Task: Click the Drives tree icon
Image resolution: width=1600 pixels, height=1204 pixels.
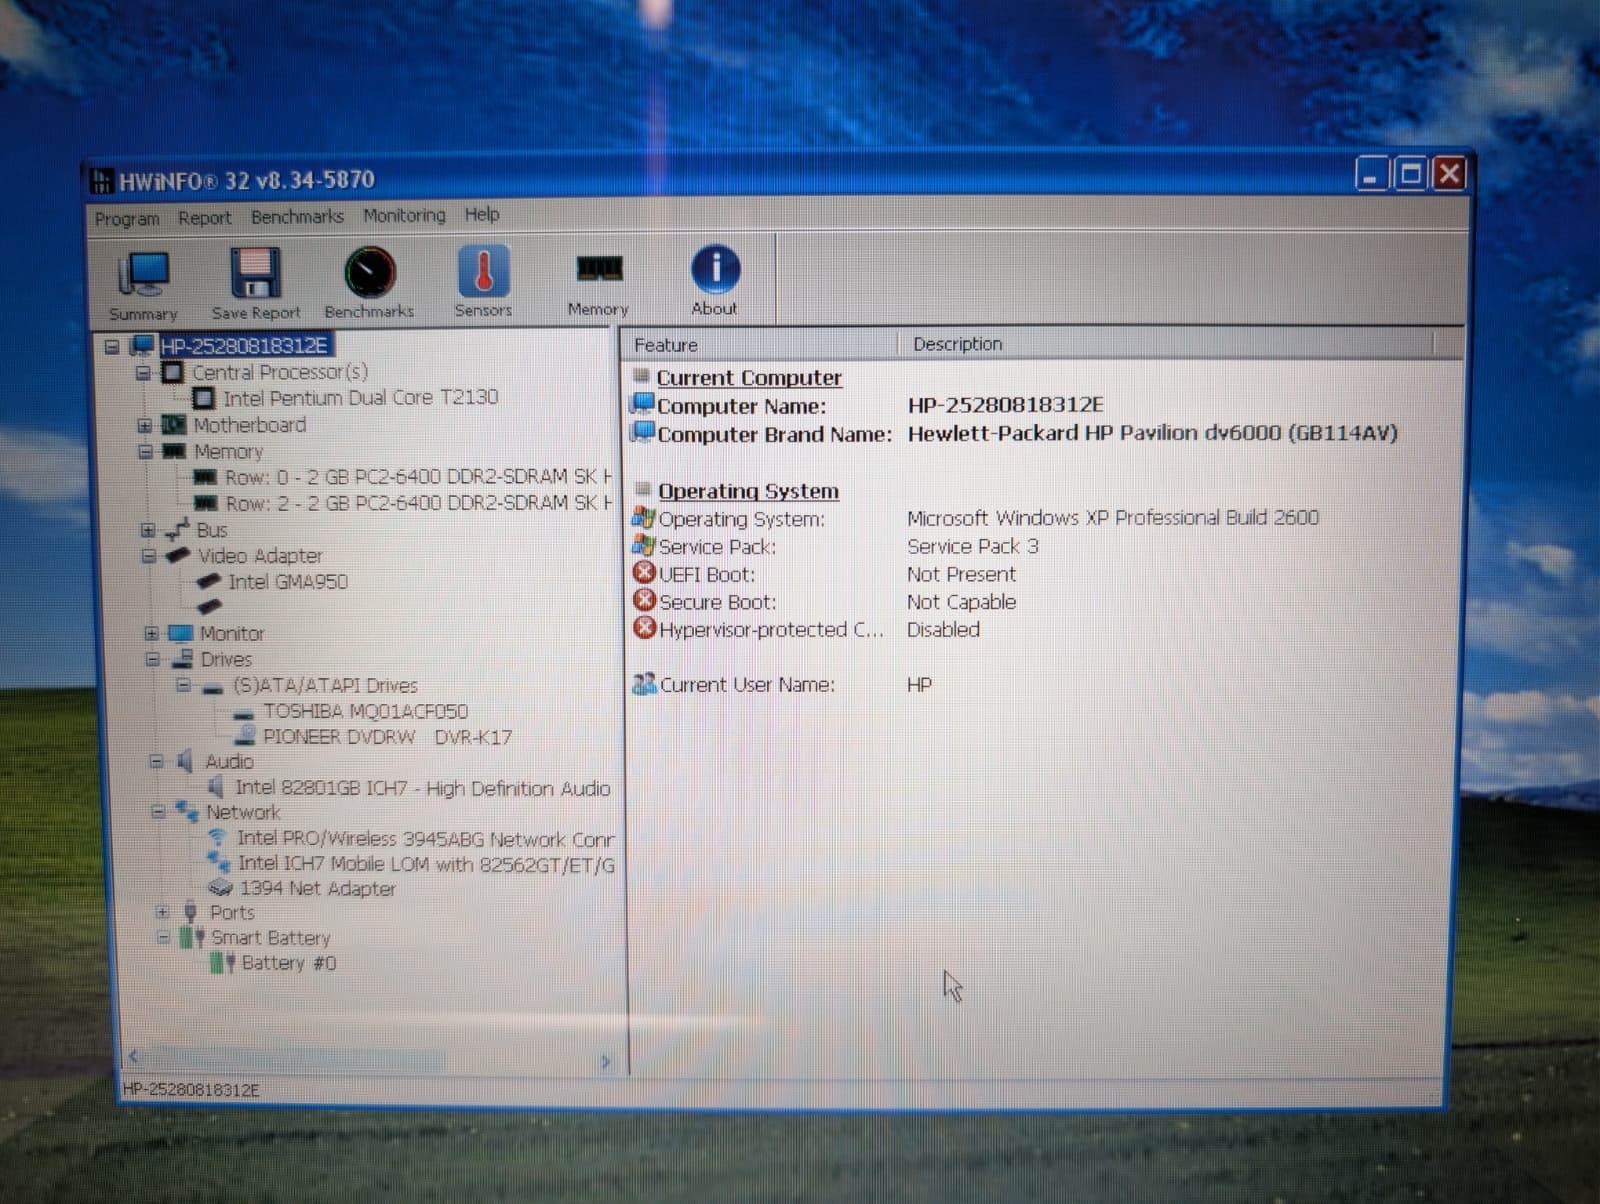Action: click(182, 659)
